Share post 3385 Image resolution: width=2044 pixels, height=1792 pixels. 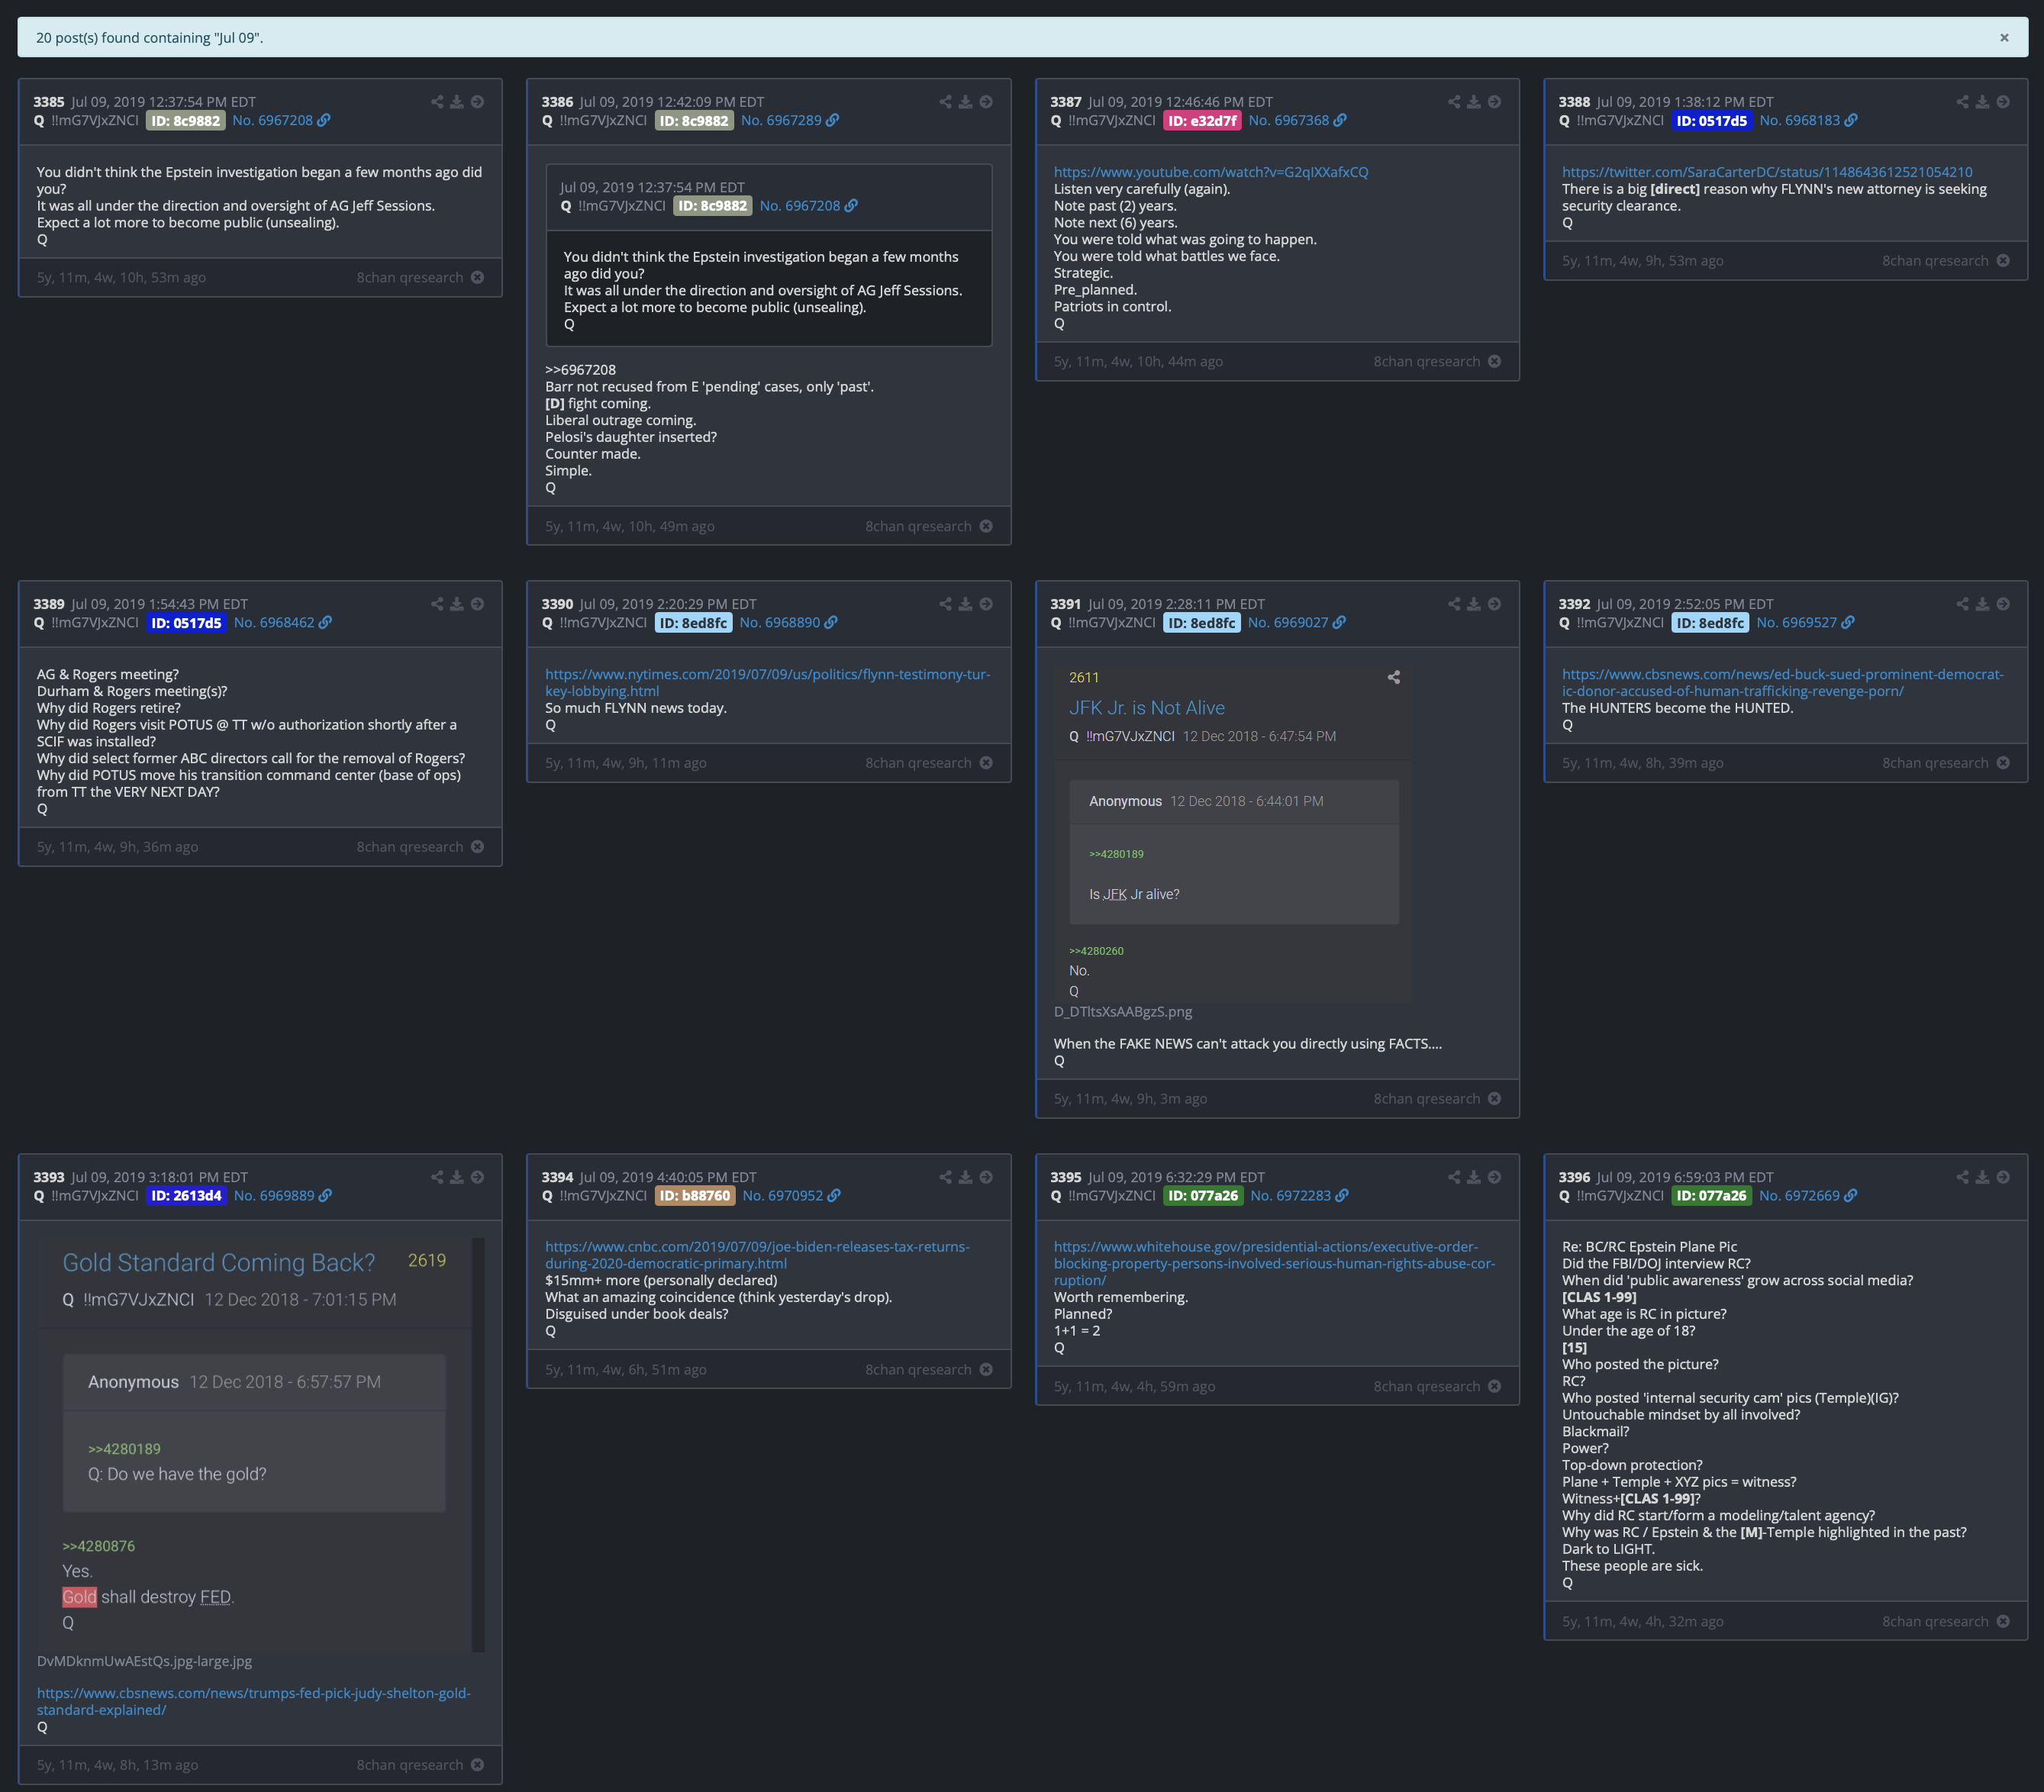[437, 102]
